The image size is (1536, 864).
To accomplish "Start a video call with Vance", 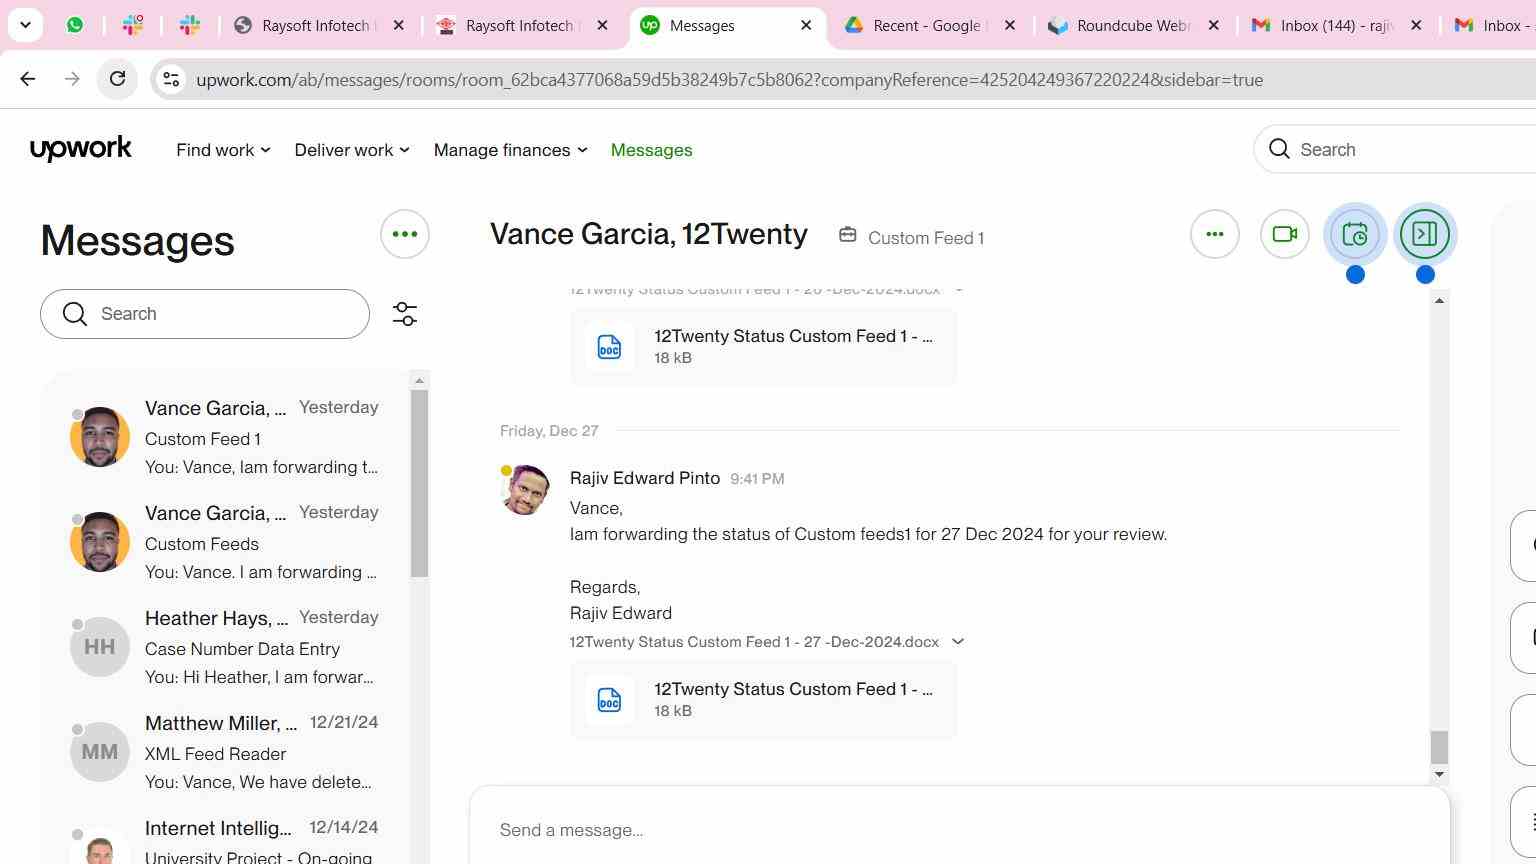I will [x=1284, y=234].
